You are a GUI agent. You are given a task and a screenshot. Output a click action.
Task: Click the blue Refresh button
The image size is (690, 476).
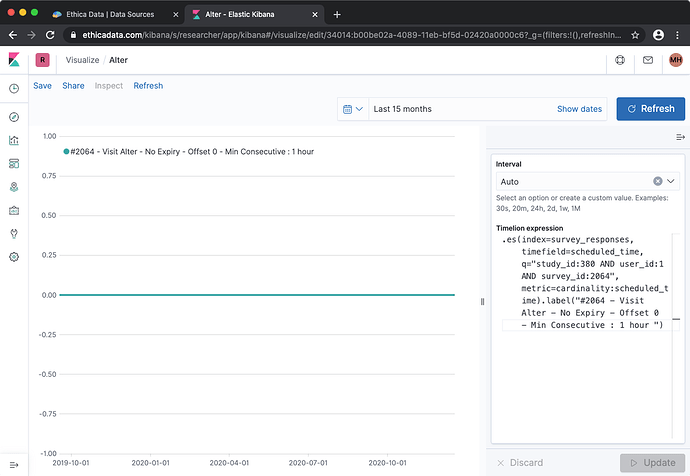[x=651, y=109]
